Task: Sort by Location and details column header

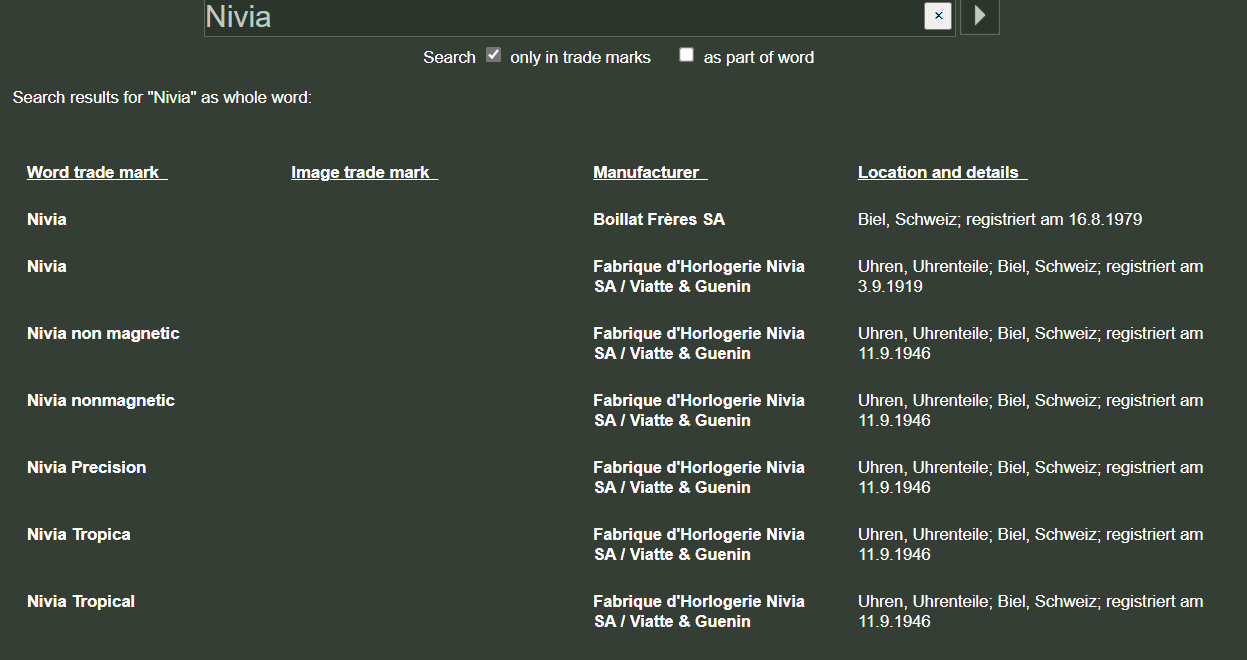Action: pyautogui.click(x=942, y=172)
